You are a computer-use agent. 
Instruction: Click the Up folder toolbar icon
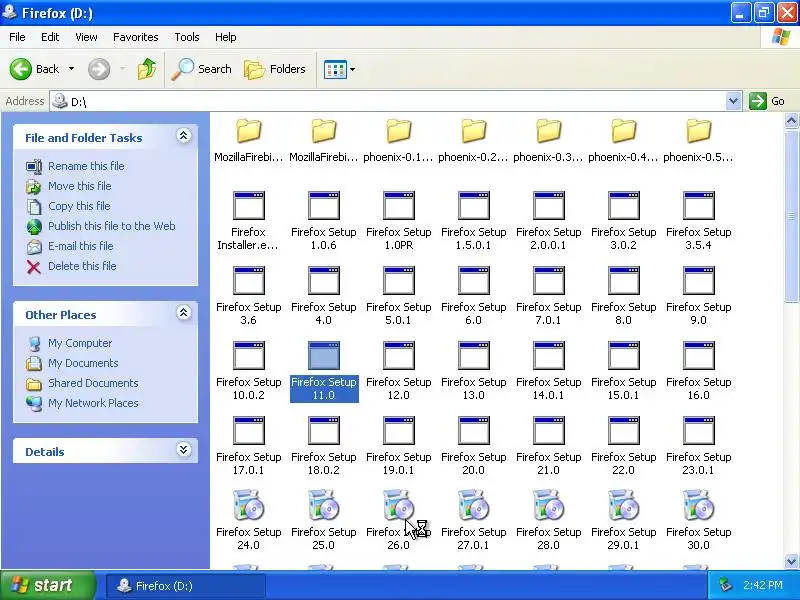[x=147, y=69]
